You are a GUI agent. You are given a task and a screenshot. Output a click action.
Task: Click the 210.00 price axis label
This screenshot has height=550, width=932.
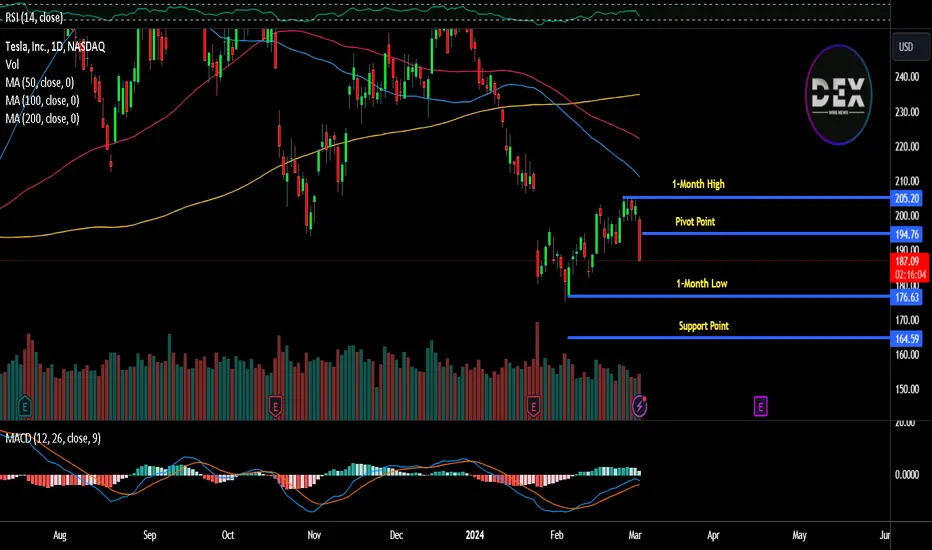pyautogui.click(x=907, y=181)
